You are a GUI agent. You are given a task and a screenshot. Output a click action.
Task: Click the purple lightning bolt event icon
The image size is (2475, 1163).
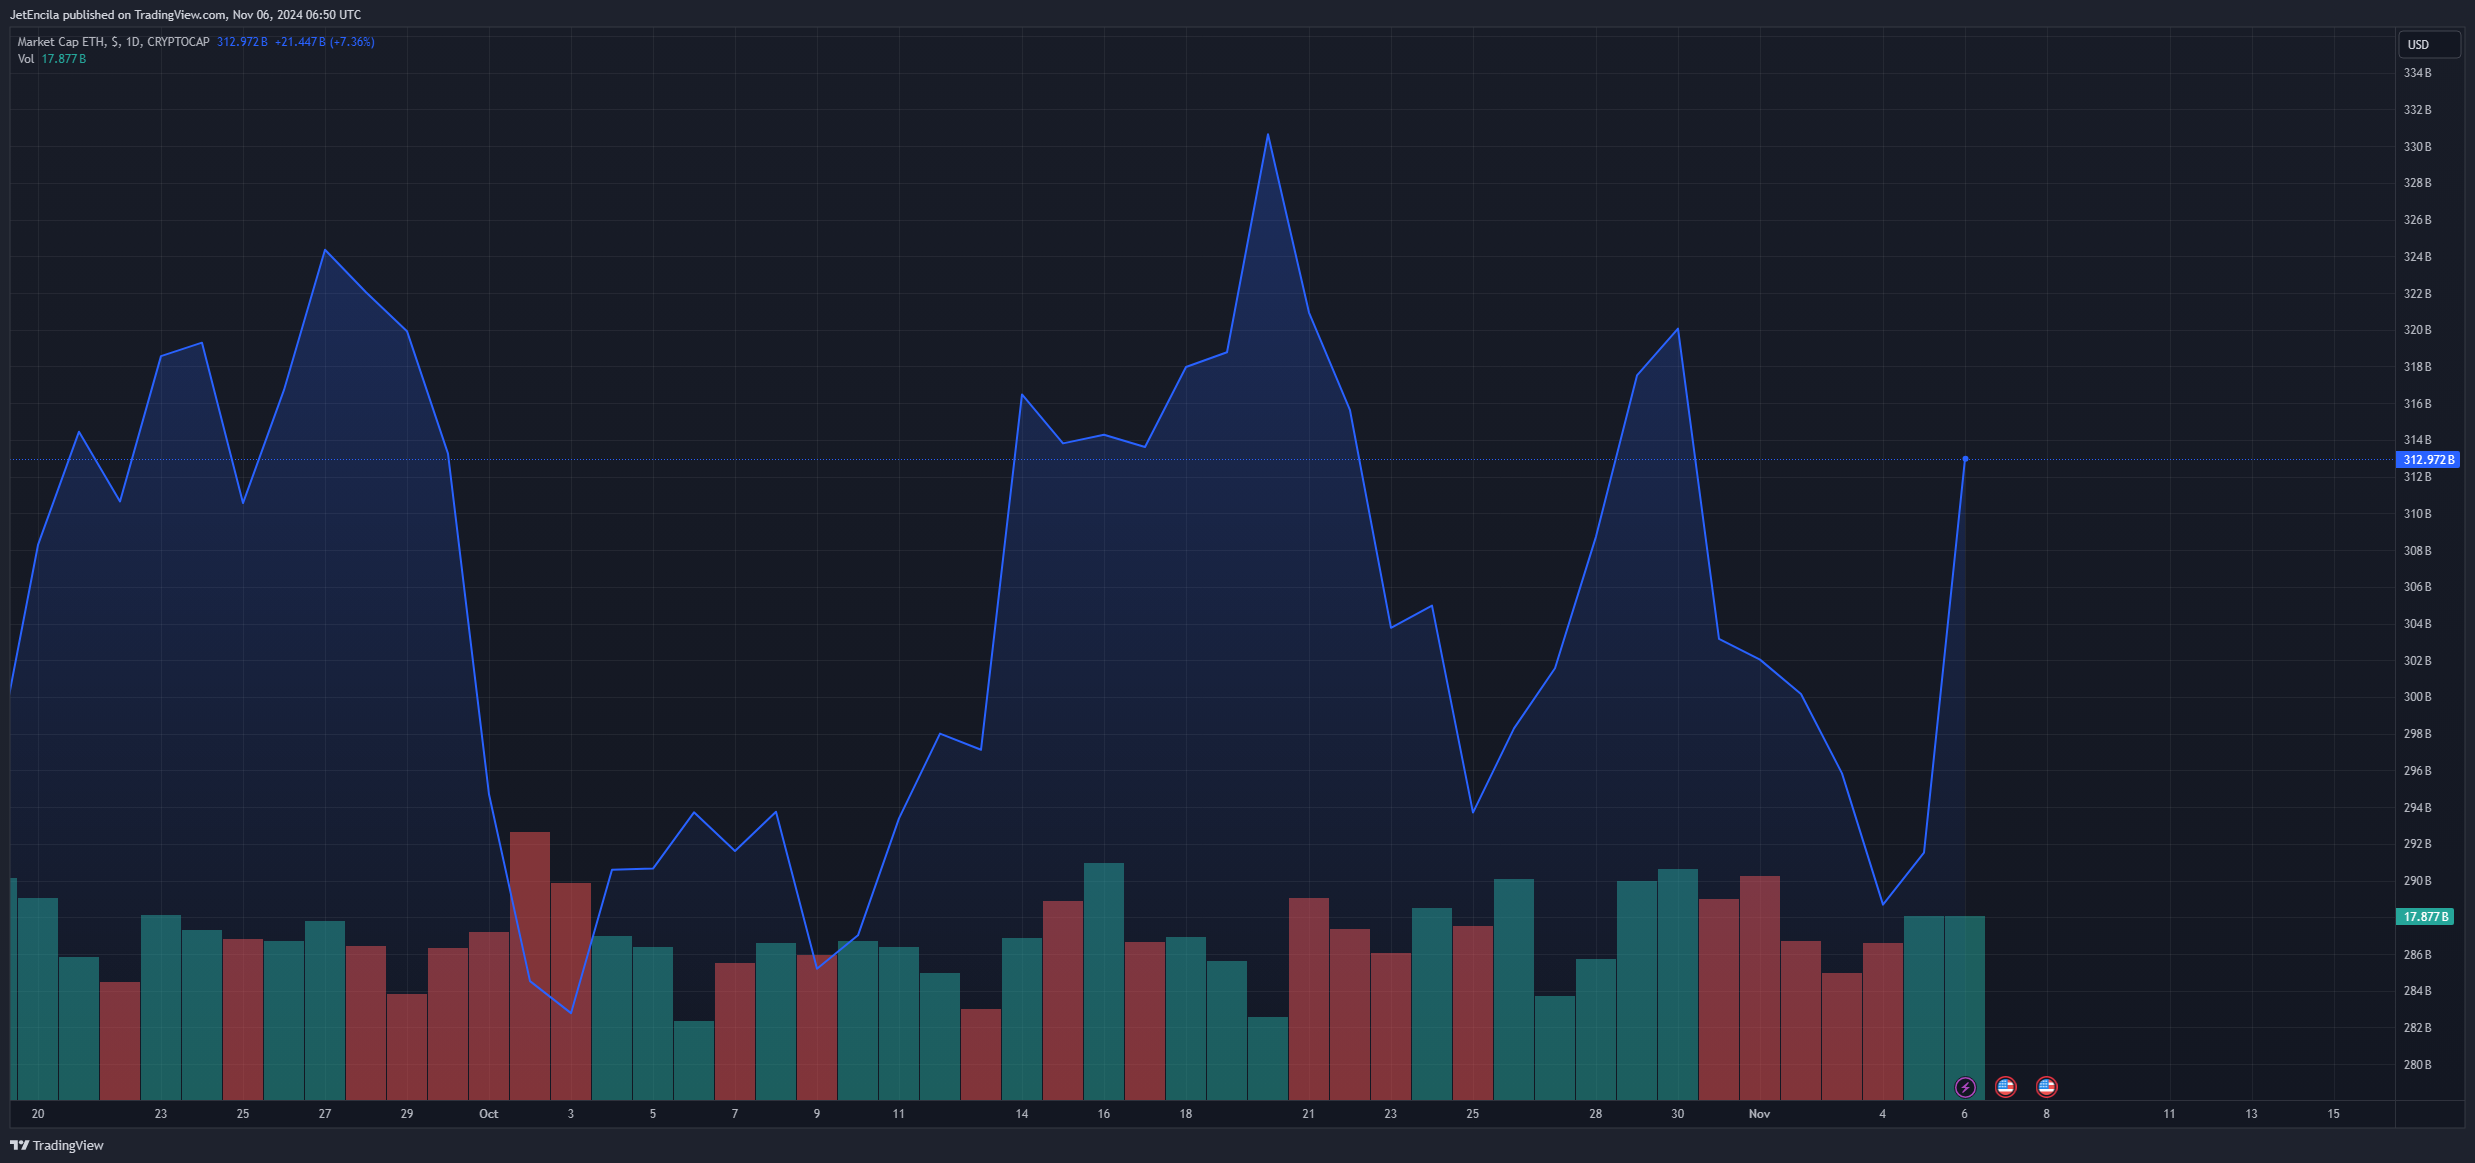(x=1965, y=1087)
